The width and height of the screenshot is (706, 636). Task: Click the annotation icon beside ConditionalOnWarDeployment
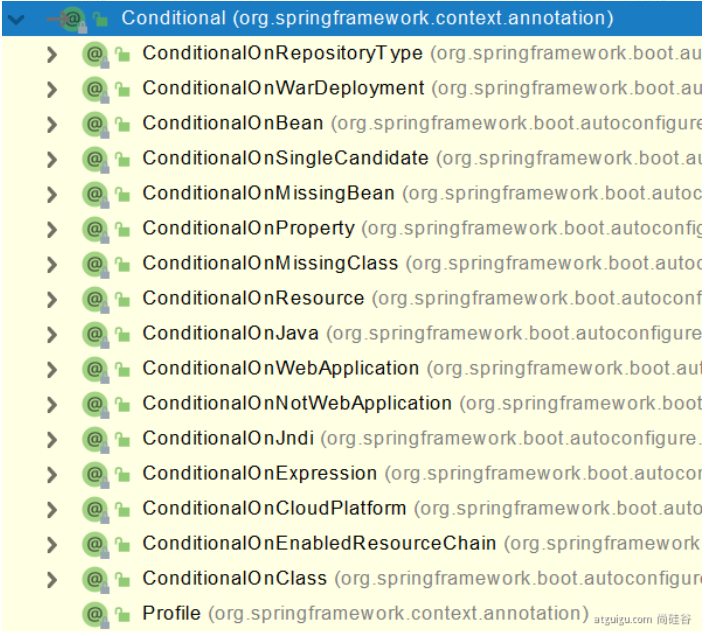[95, 90]
